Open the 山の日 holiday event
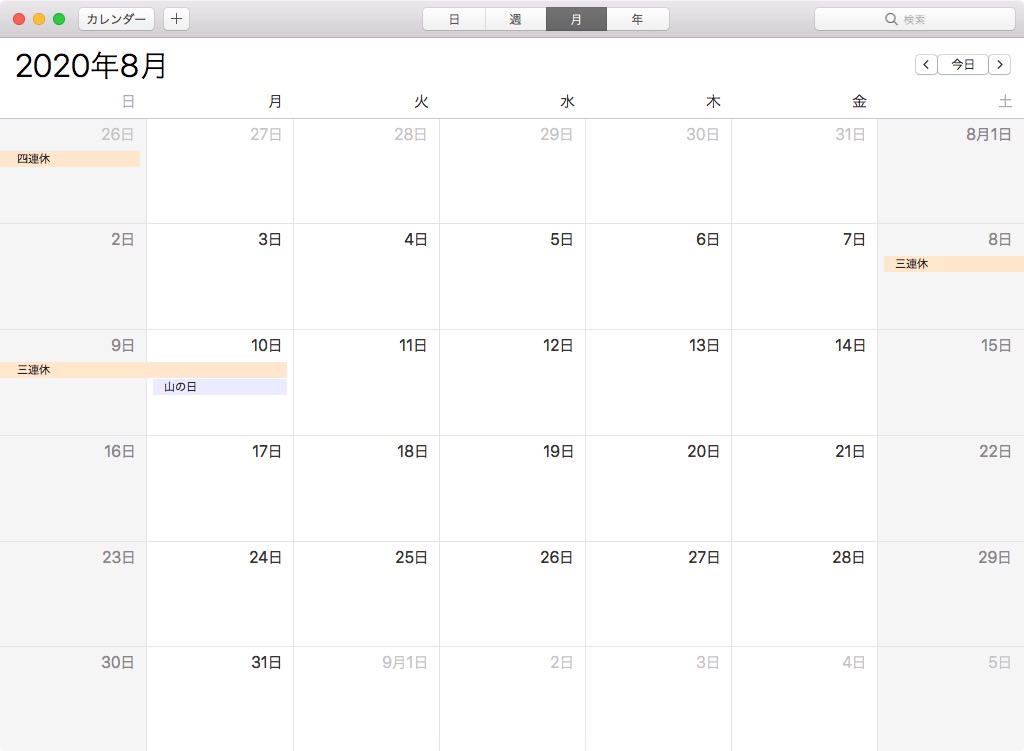Viewport: 1024px width, 751px height. (x=220, y=387)
